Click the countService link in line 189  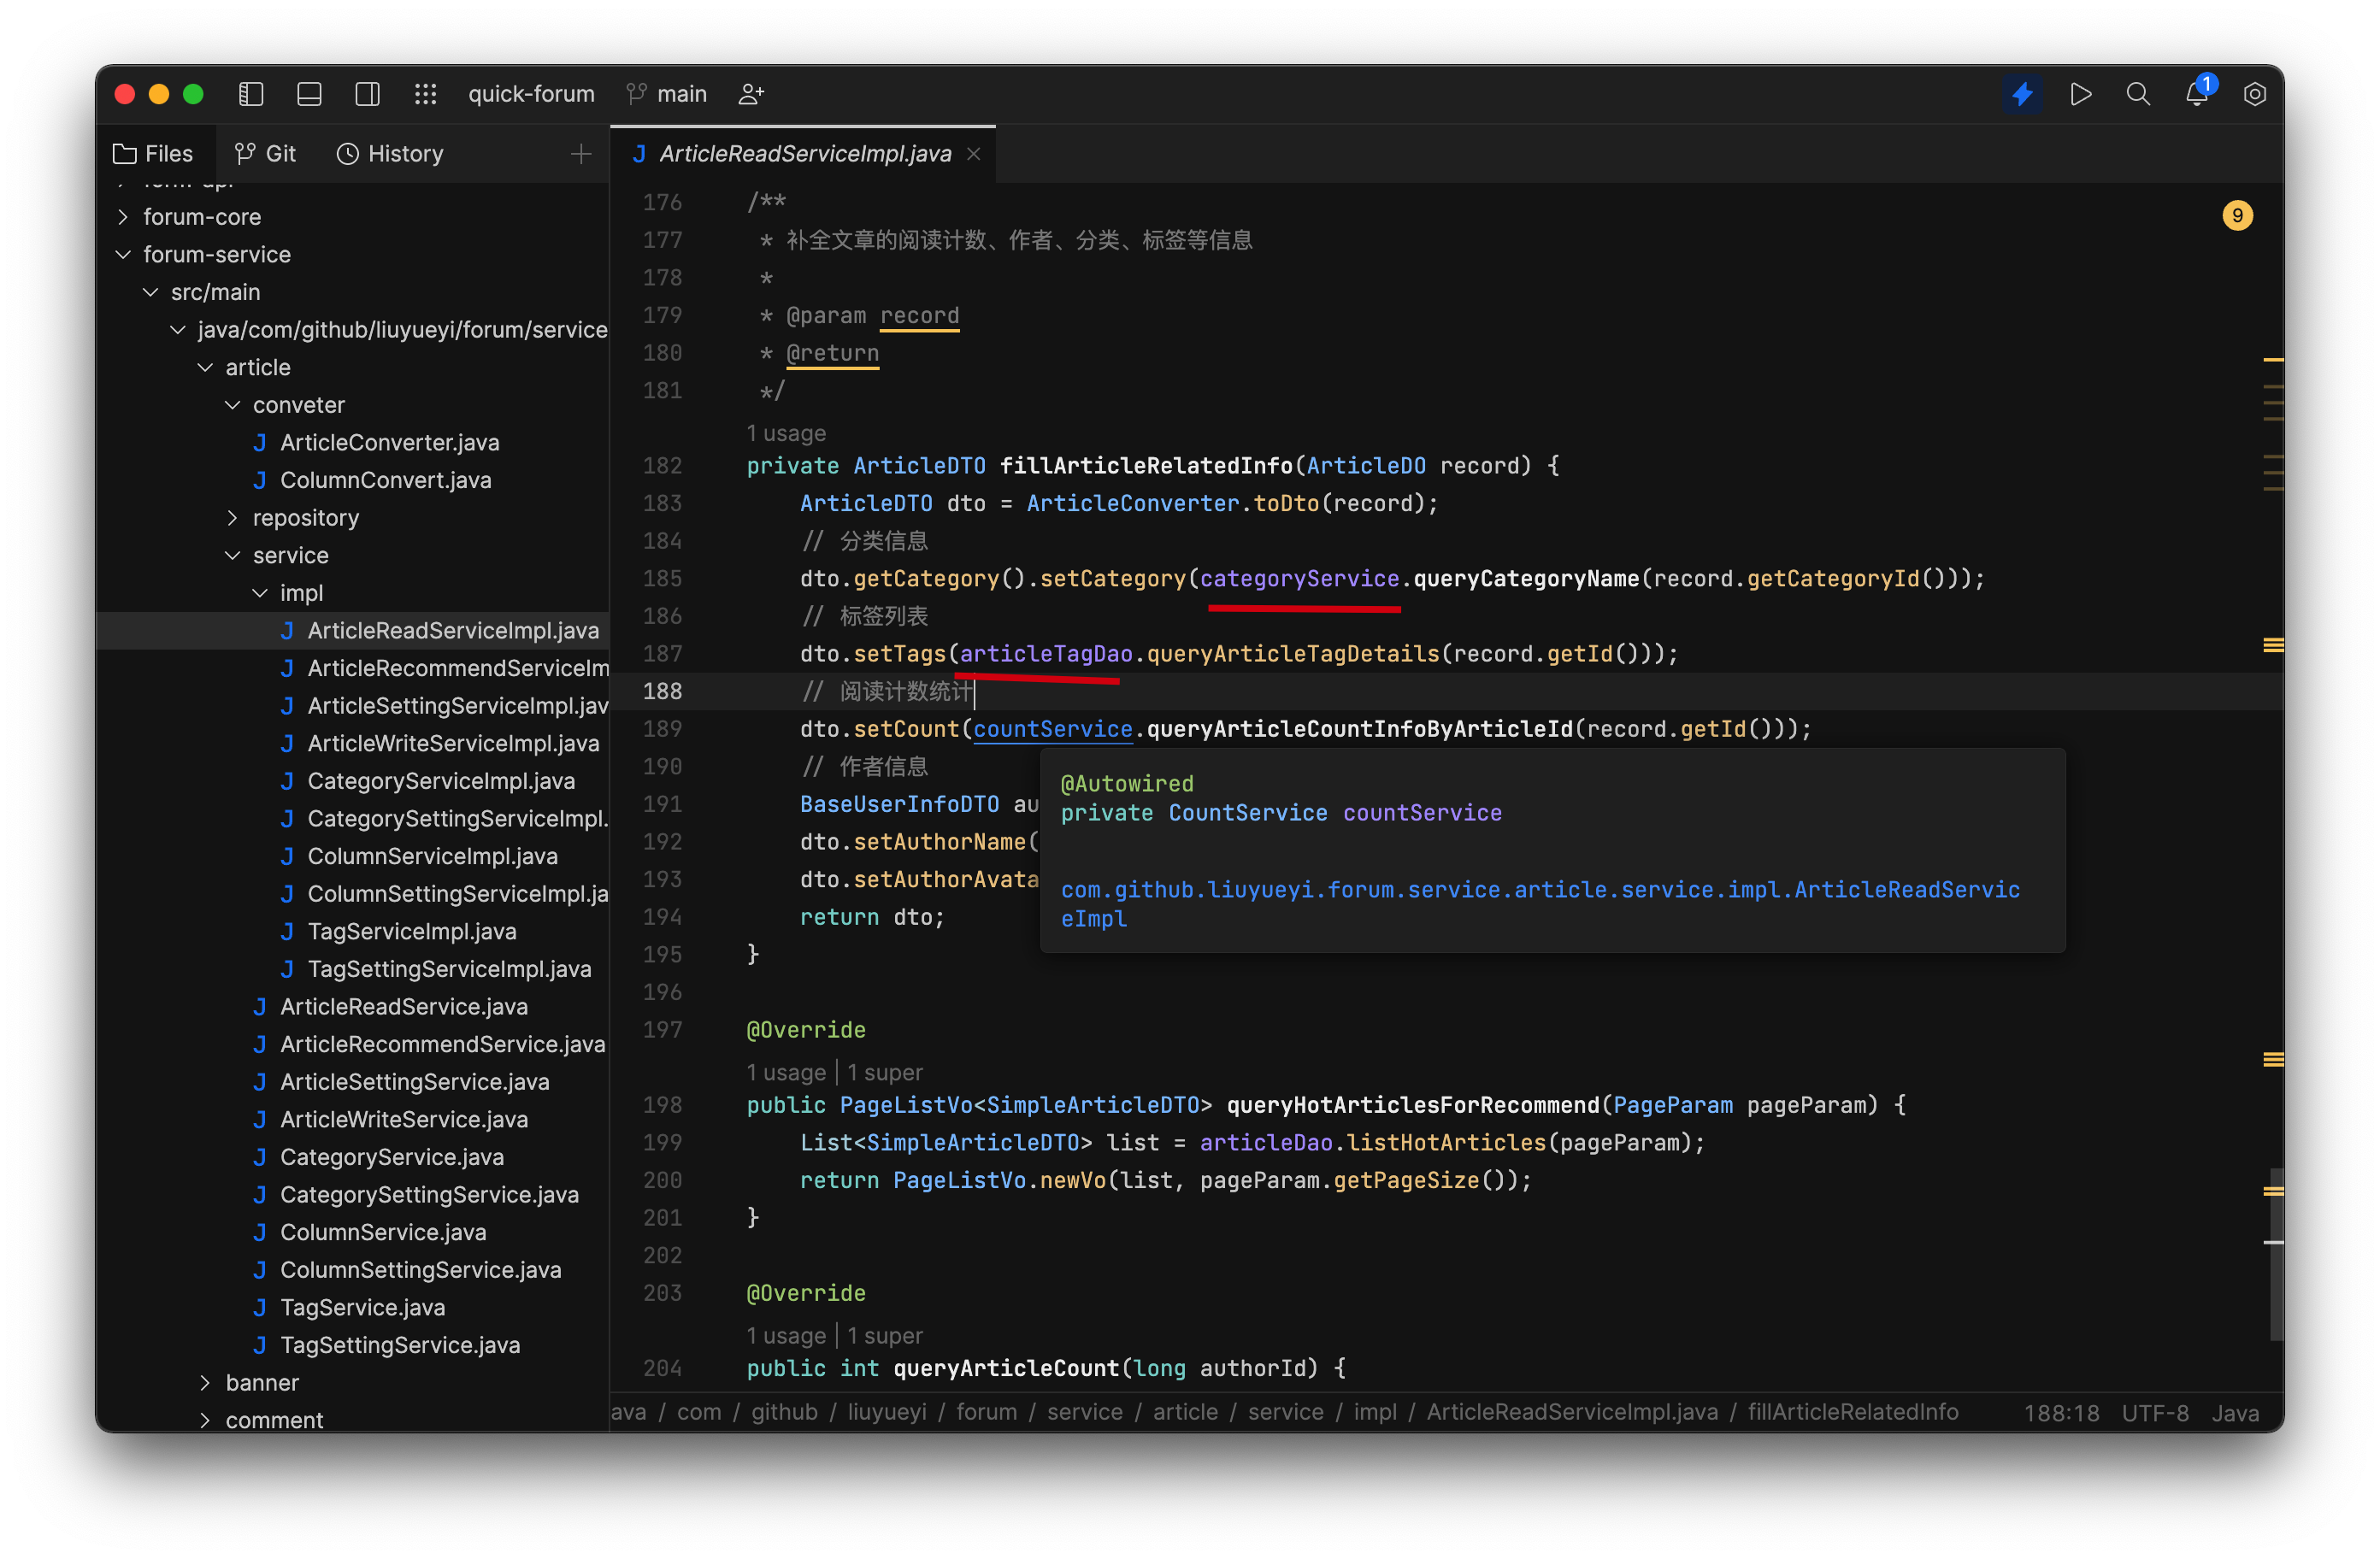[1052, 729]
